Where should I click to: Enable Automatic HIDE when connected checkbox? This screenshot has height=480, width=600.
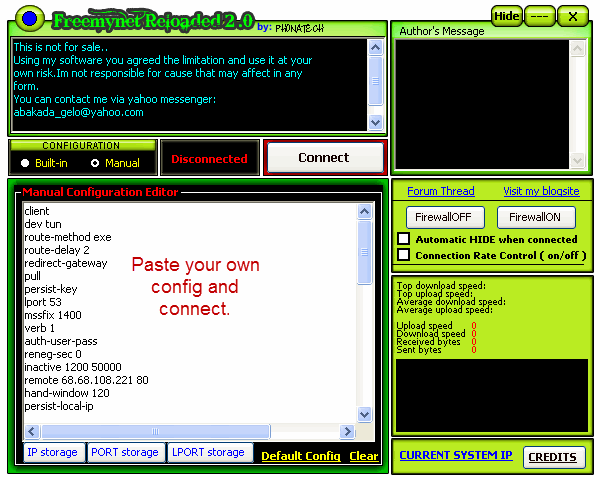pos(403,238)
